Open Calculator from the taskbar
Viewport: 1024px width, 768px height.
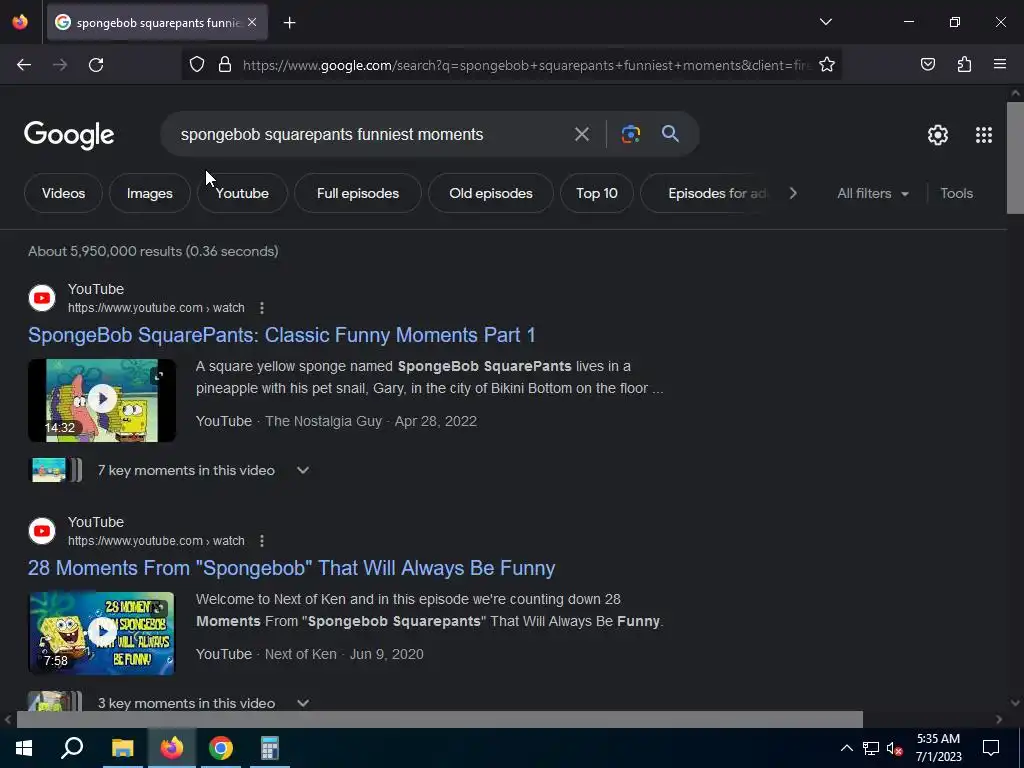click(270, 748)
